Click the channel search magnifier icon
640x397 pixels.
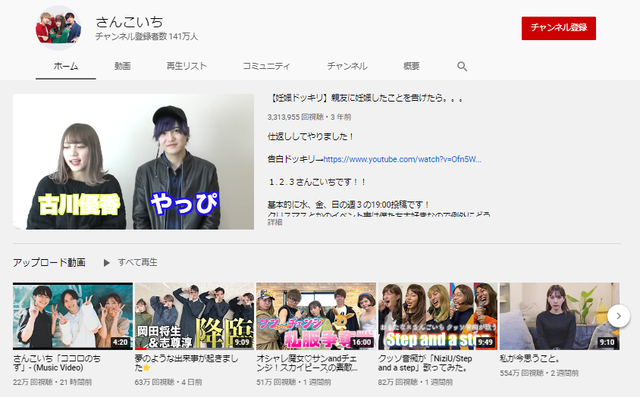coord(462,66)
